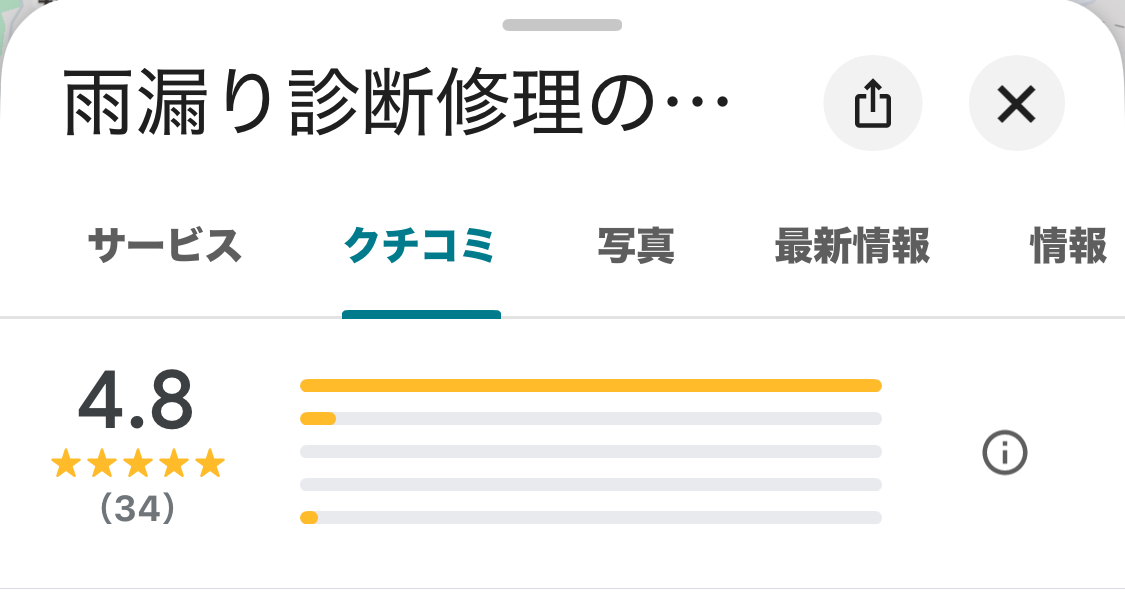
Task: Click the last star under 4.8
Action: tap(210, 464)
